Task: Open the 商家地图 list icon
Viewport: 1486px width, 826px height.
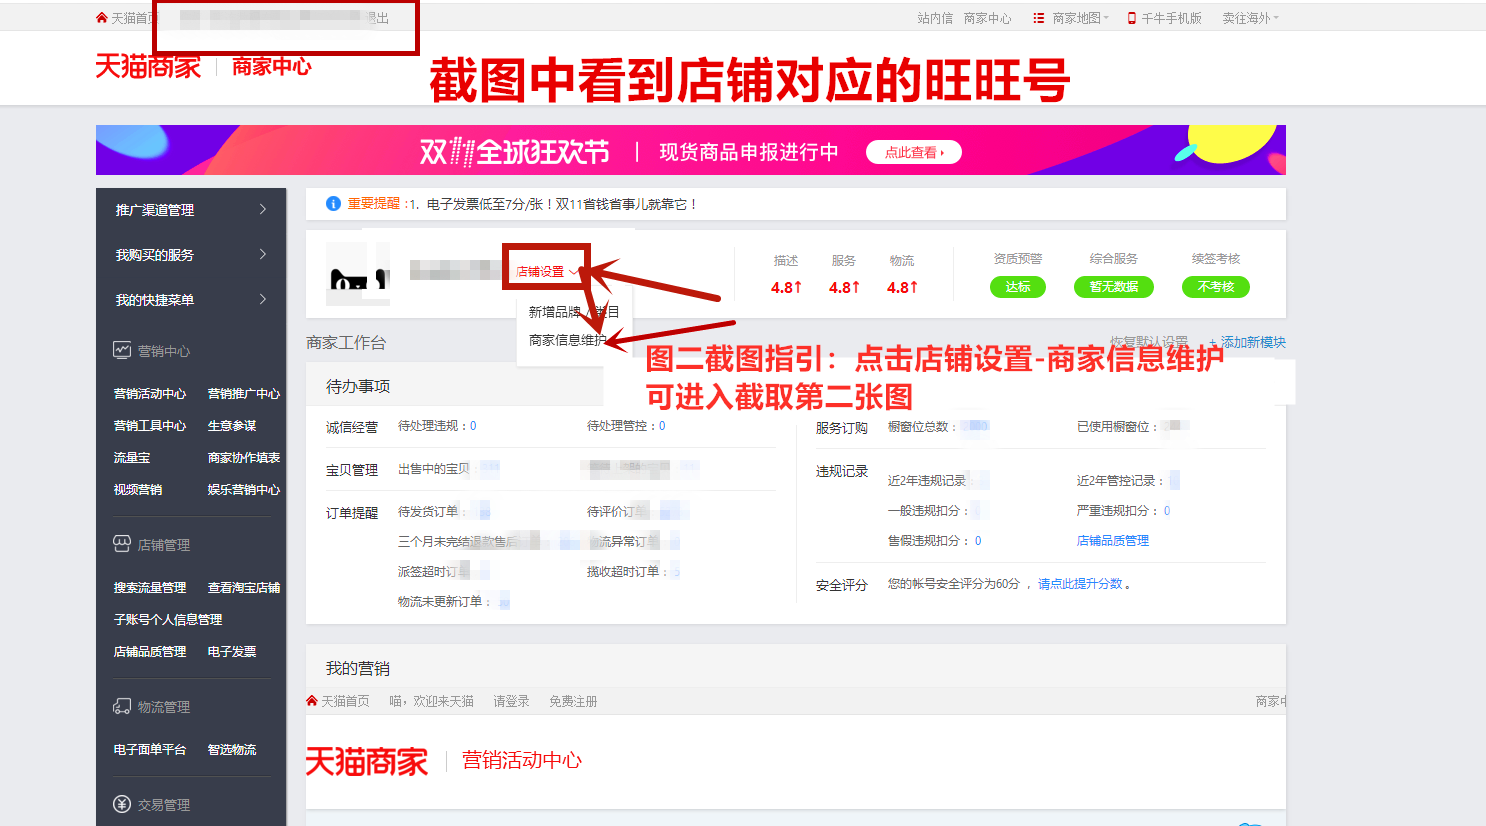Action: (x=1039, y=18)
